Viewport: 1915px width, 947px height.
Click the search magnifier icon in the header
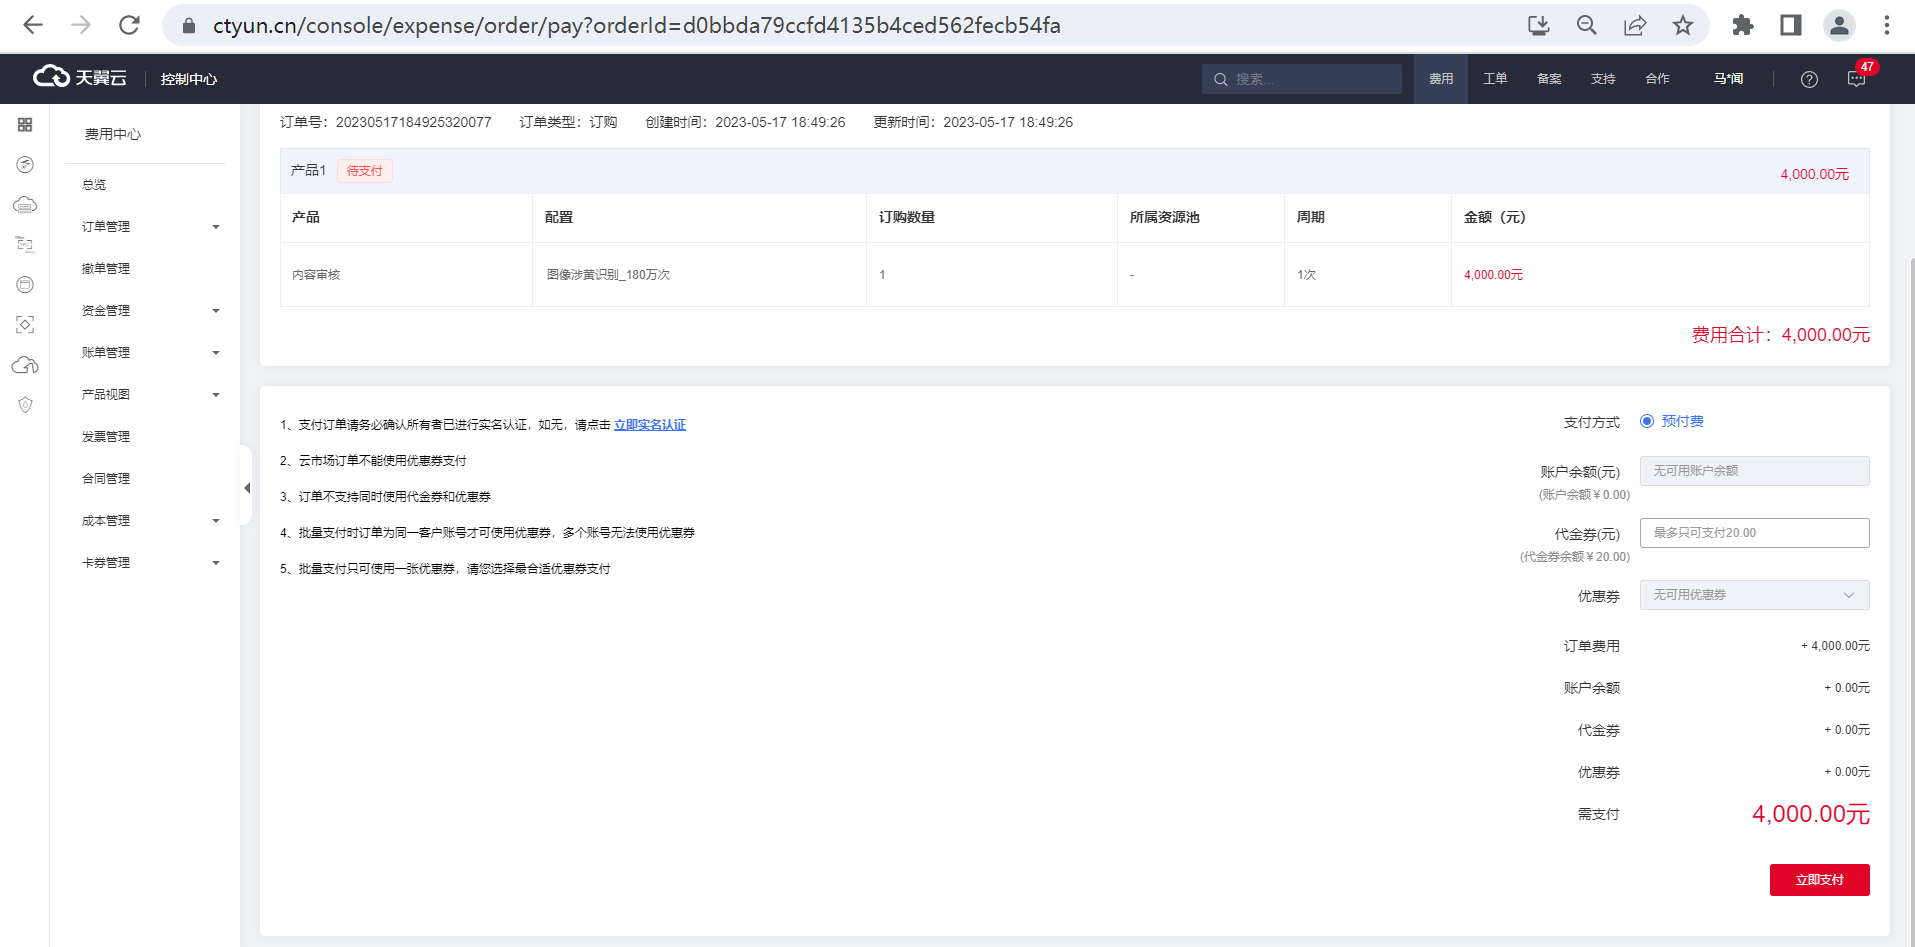click(x=1220, y=79)
